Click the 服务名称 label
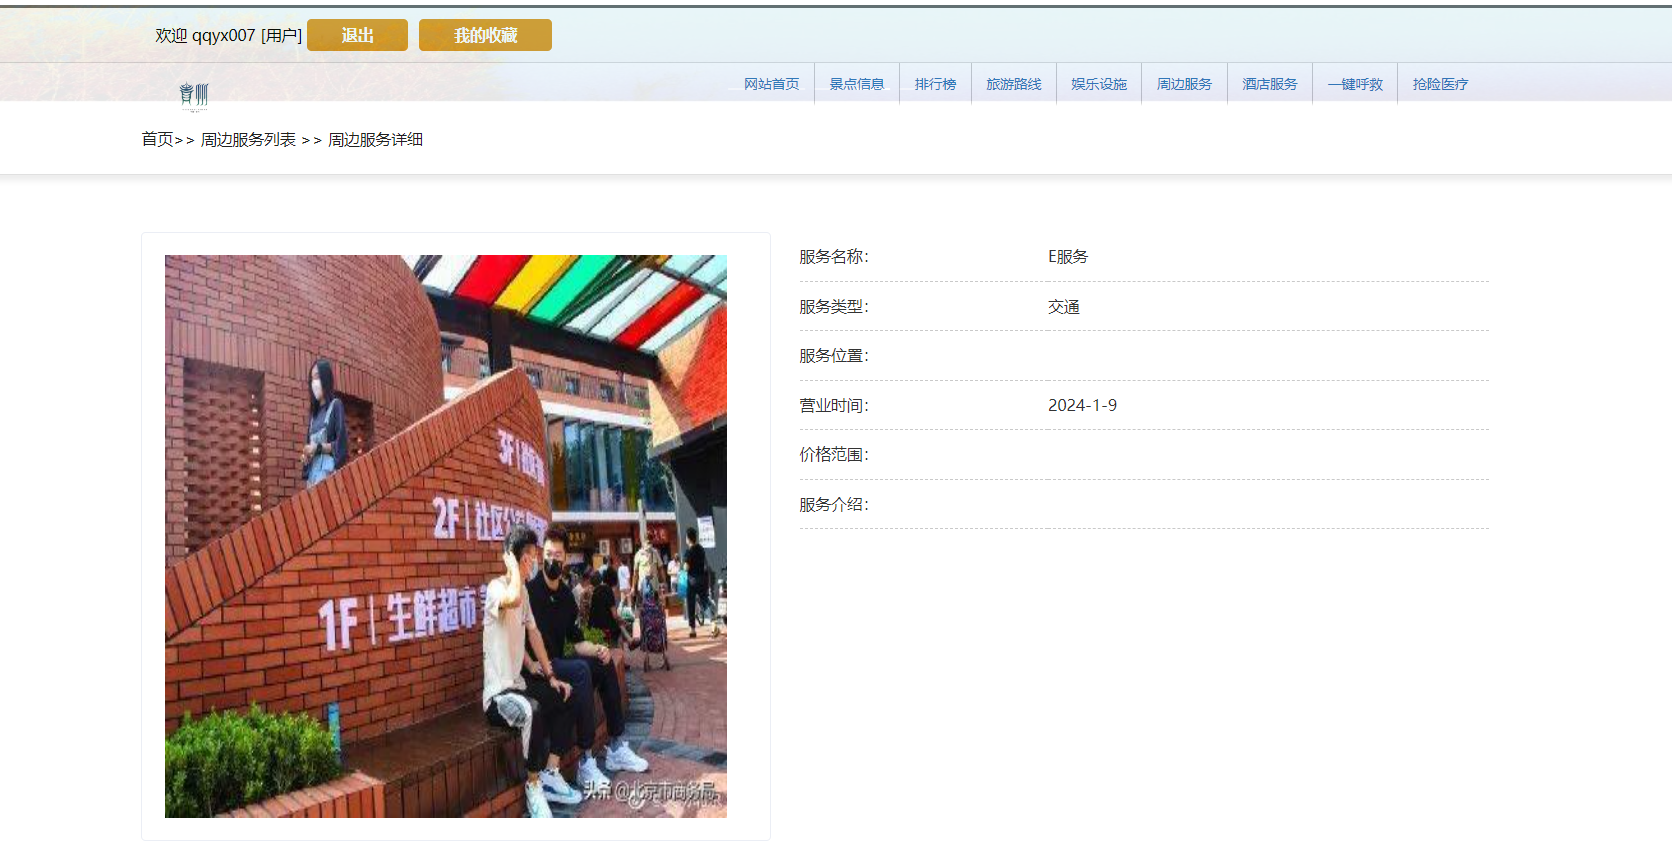Screen dimensions: 1672x852 (834, 257)
